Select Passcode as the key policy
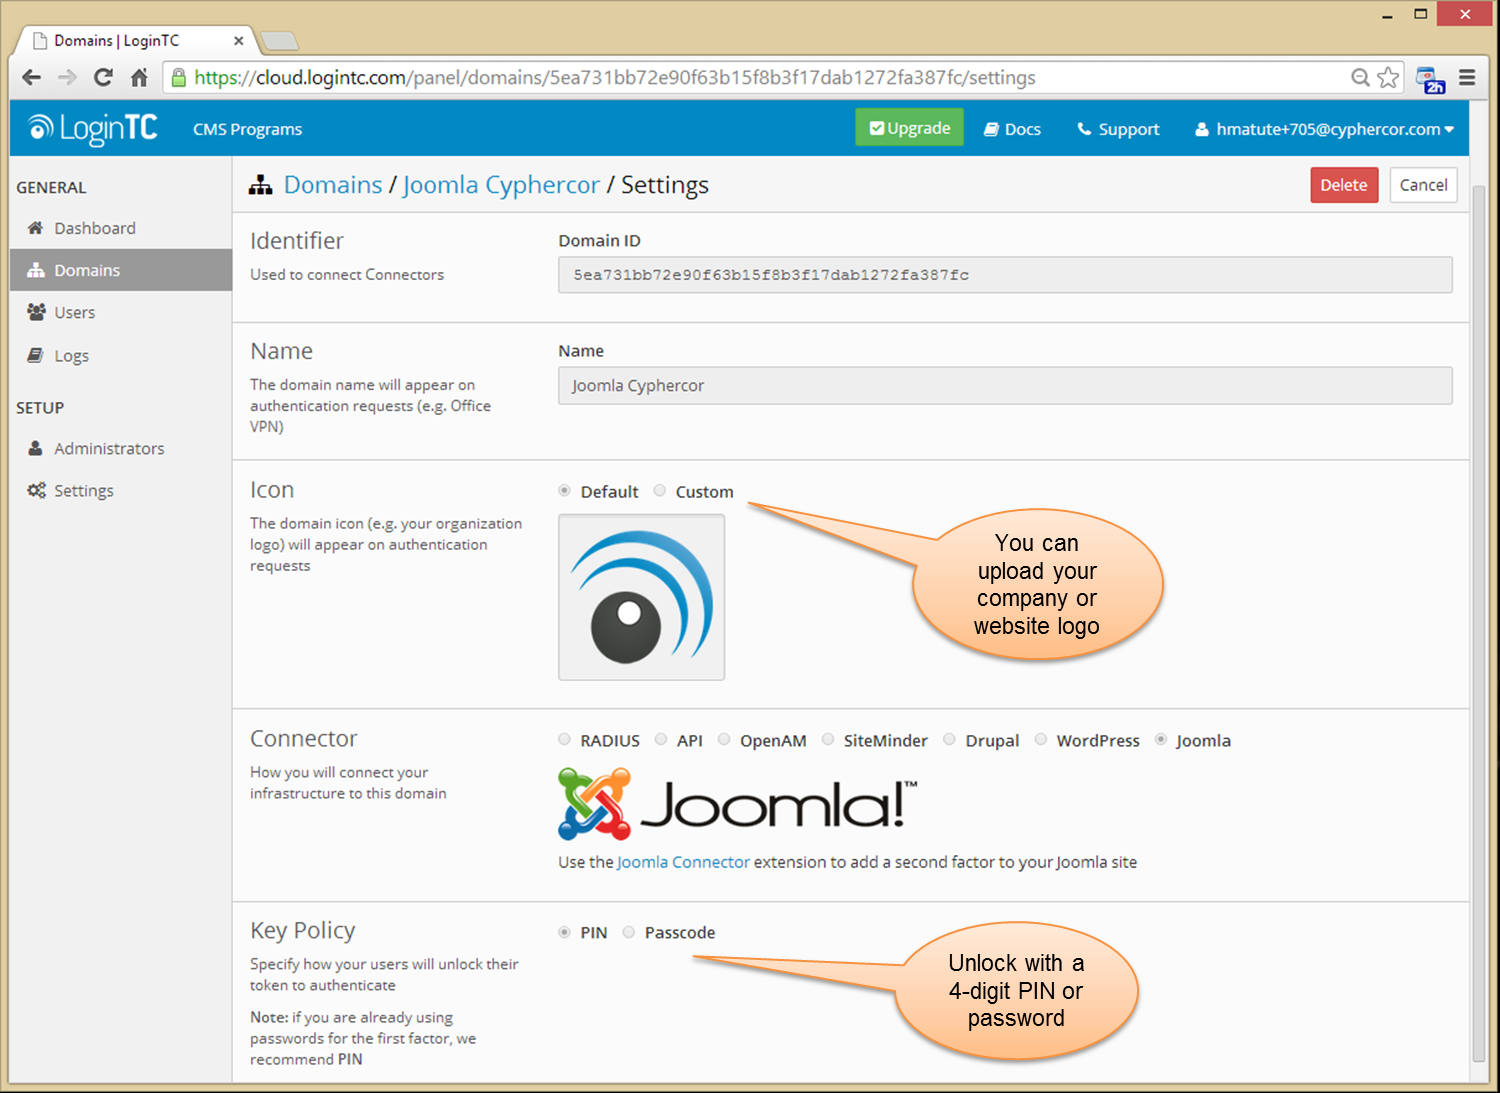 coord(629,932)
